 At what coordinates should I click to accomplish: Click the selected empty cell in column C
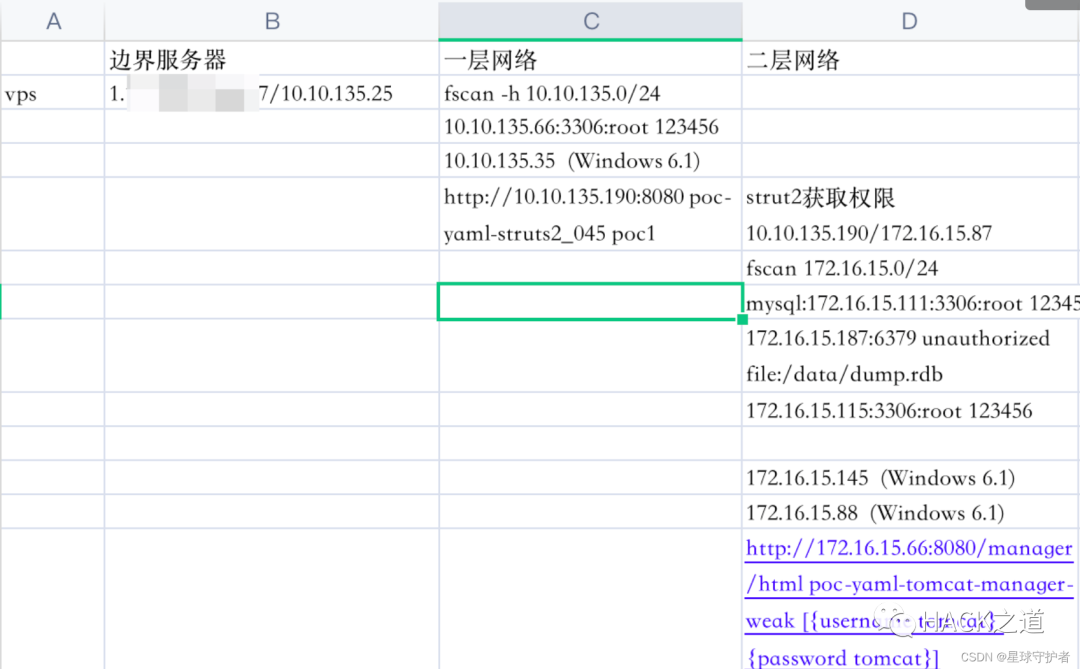(x=590, y=302)
